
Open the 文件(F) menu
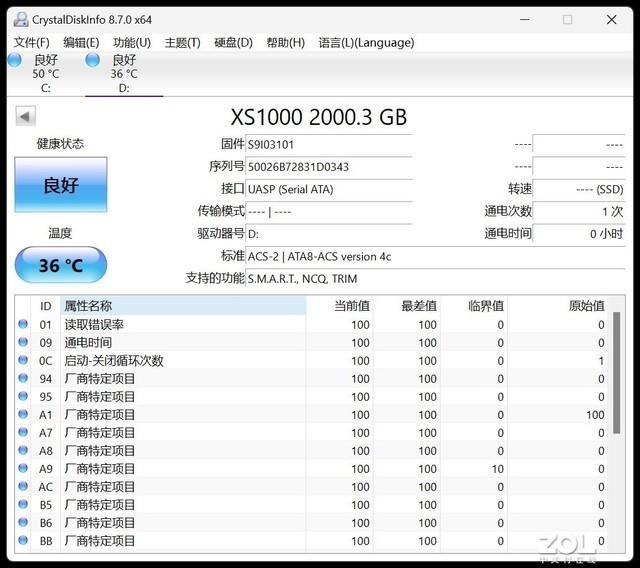[x=31, y=42]
